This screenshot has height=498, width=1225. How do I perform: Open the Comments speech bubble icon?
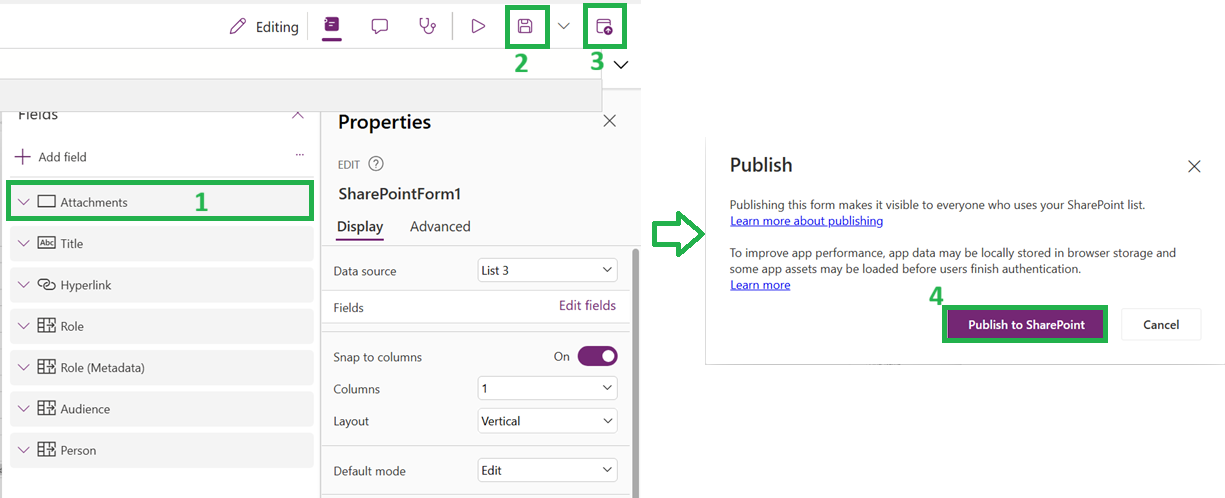(x=380, y=27)
